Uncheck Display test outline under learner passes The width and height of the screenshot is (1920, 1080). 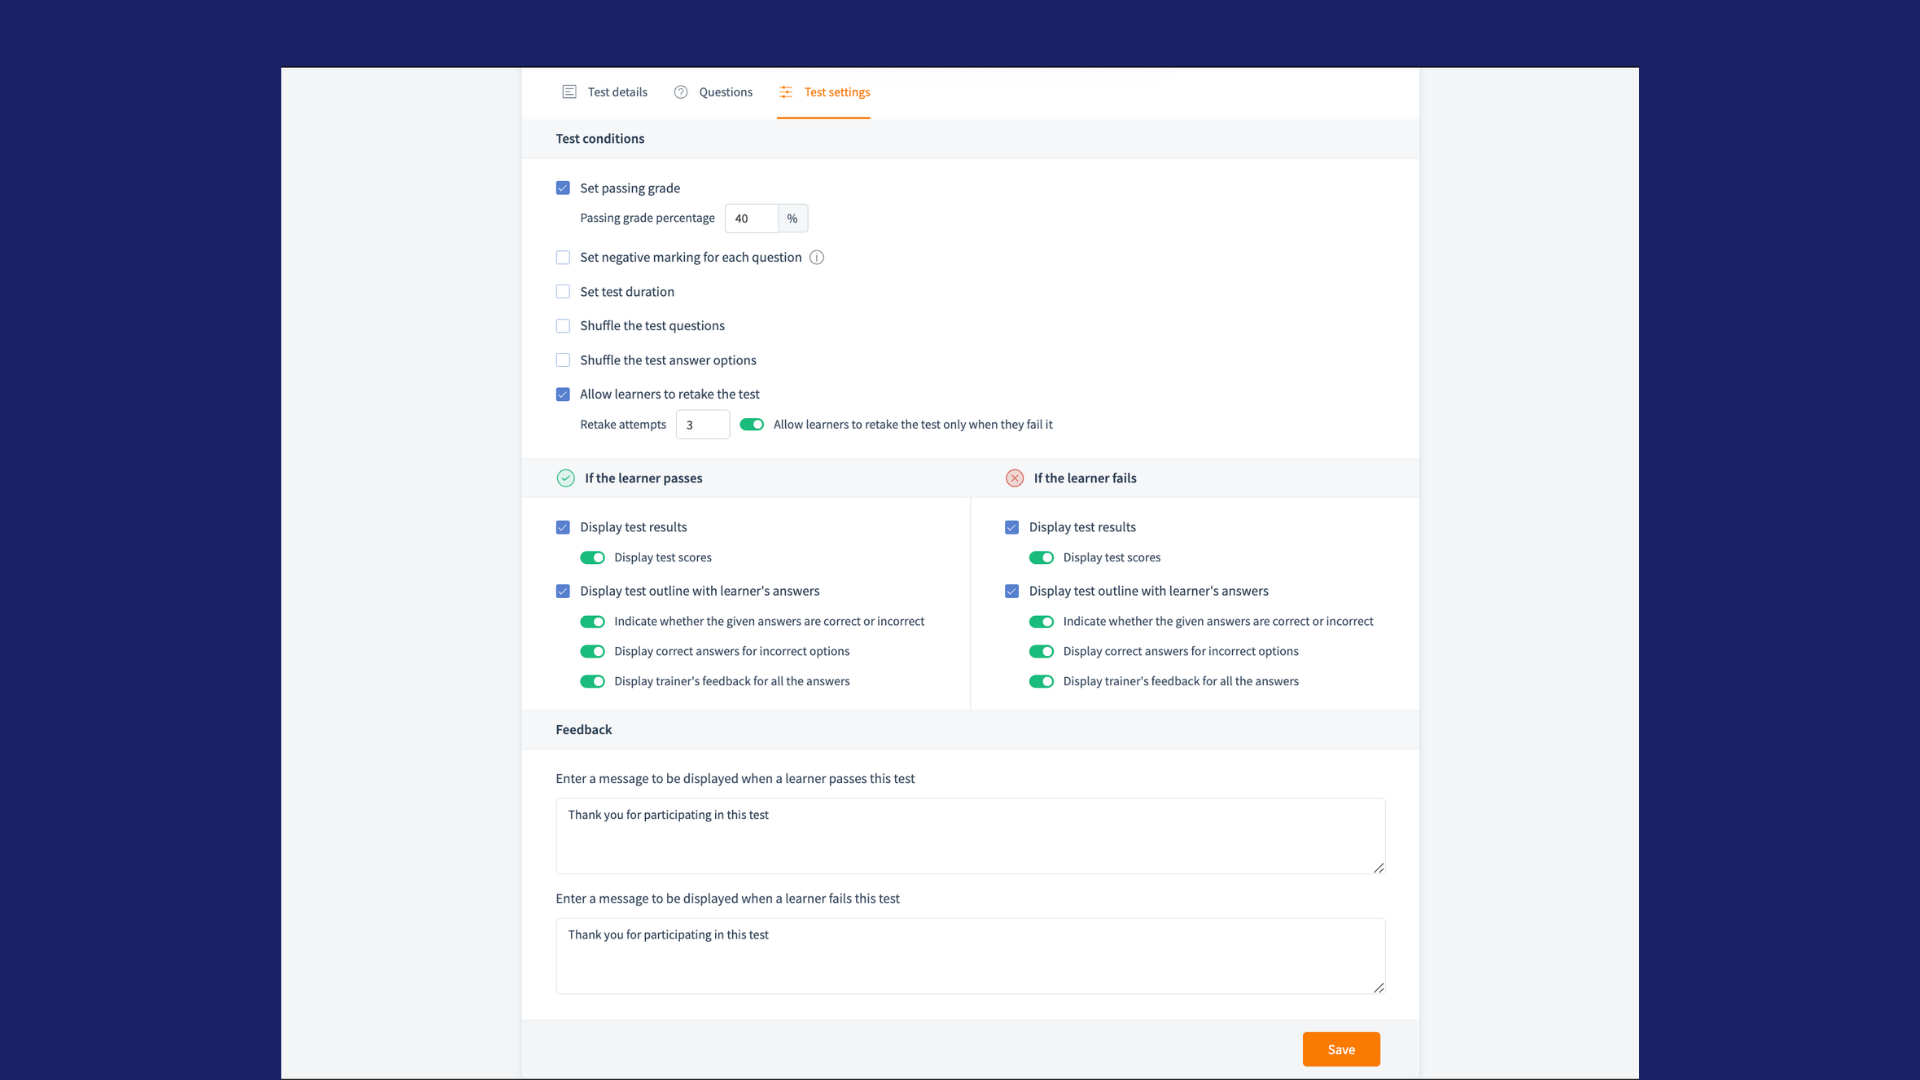click(x=563, y=592)
